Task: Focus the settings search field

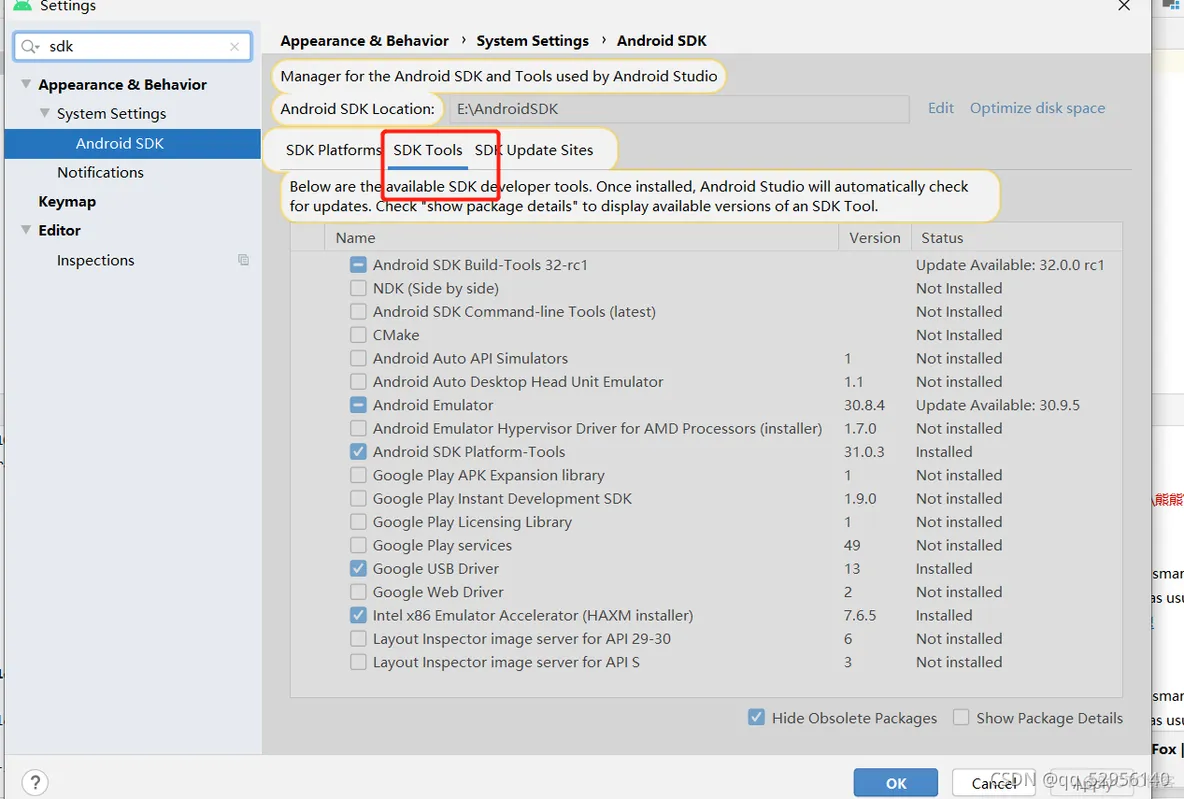Action: coord(133,47)
